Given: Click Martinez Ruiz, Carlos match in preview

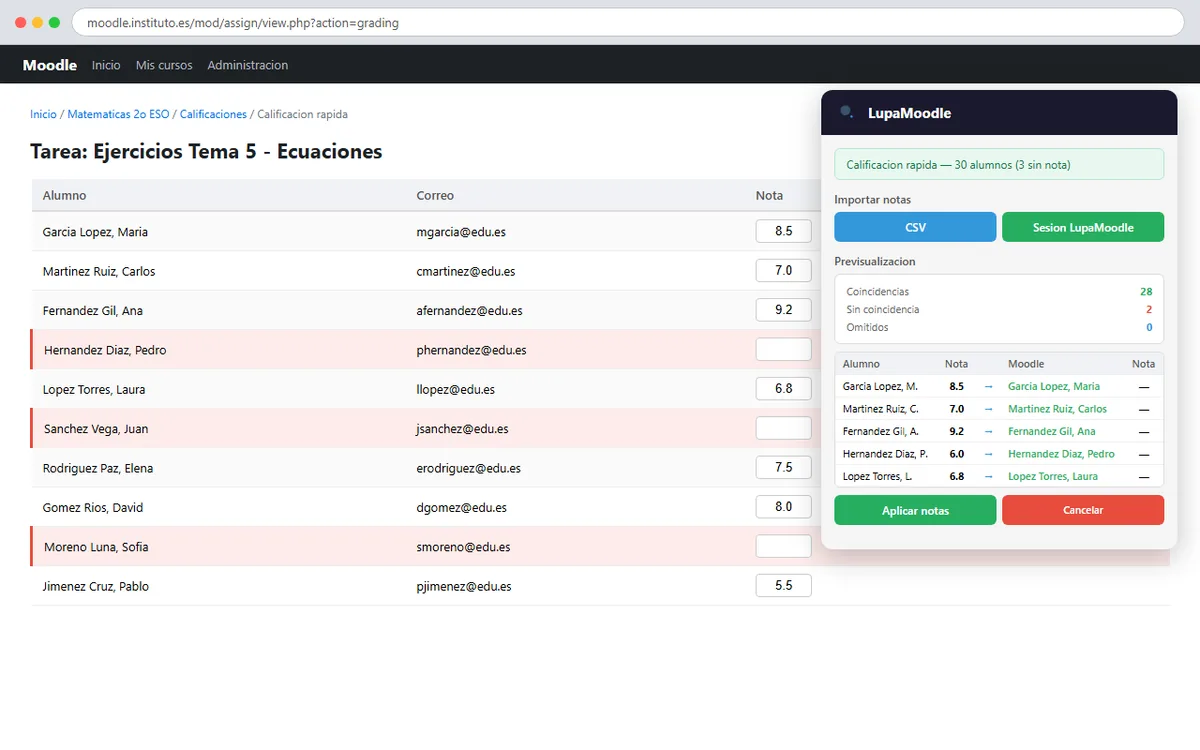Looking at the screenshot, I should (1057, 409).
